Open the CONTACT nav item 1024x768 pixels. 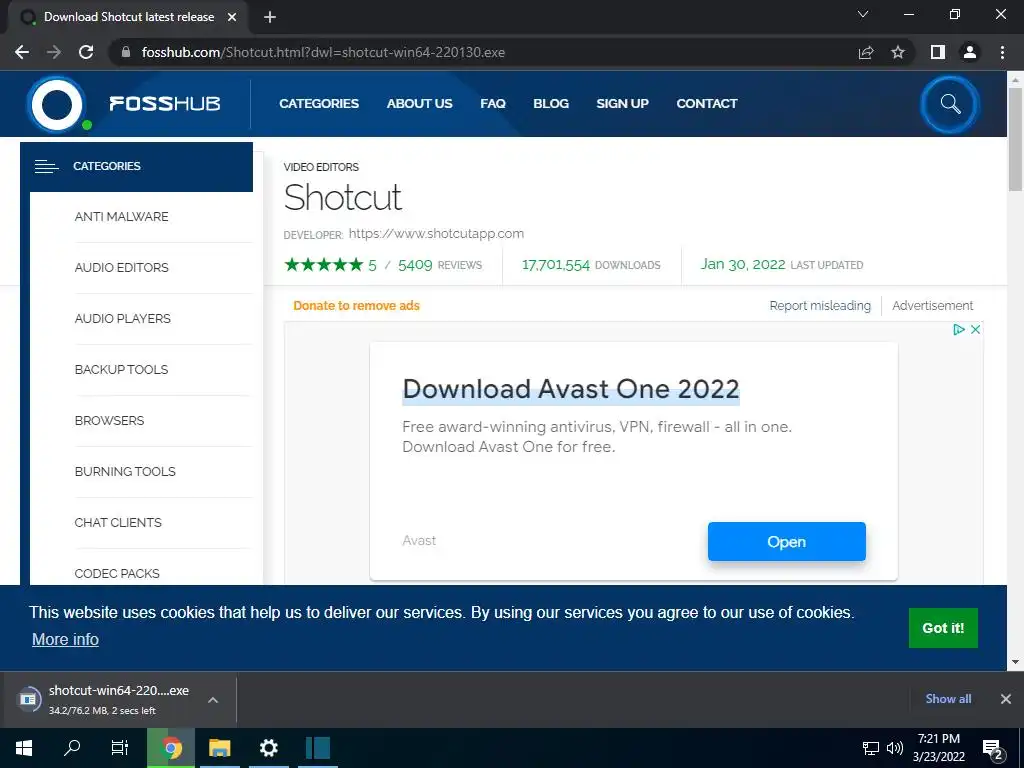coord(707,104)
